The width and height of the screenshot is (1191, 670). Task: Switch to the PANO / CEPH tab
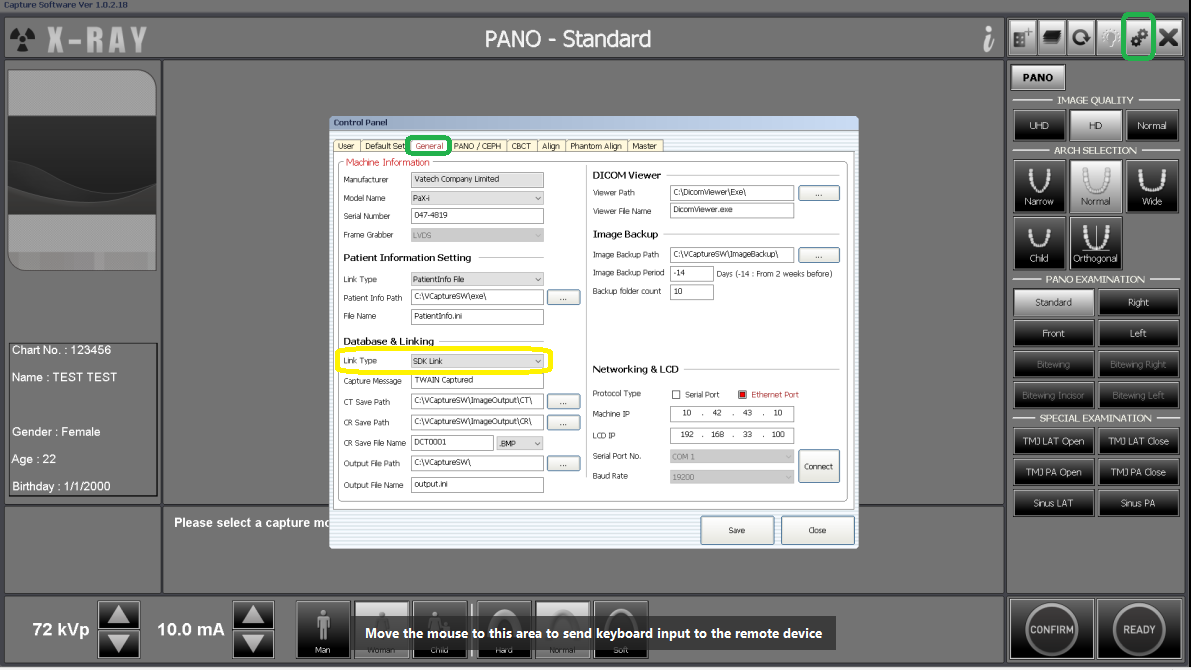(477, 146)
